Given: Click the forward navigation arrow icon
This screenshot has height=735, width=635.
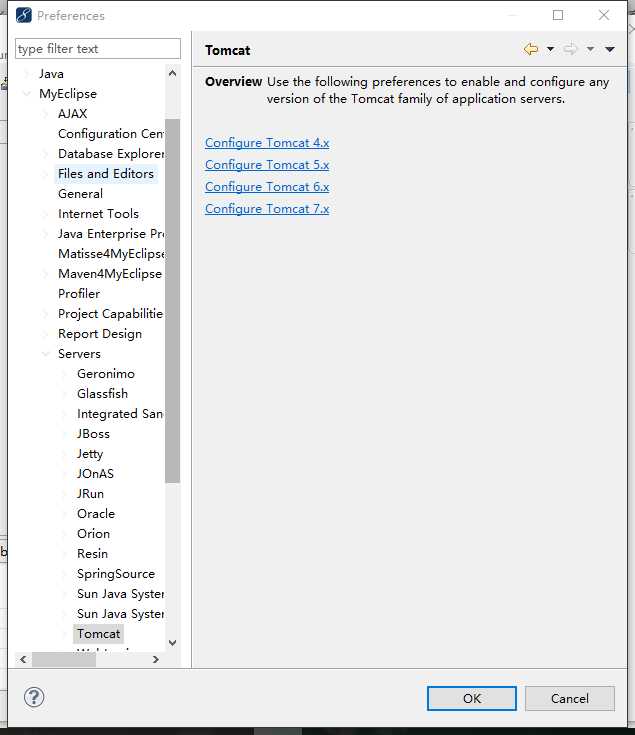Looking at the screenshot, I should pyautogui.click(x=570, y=49).
